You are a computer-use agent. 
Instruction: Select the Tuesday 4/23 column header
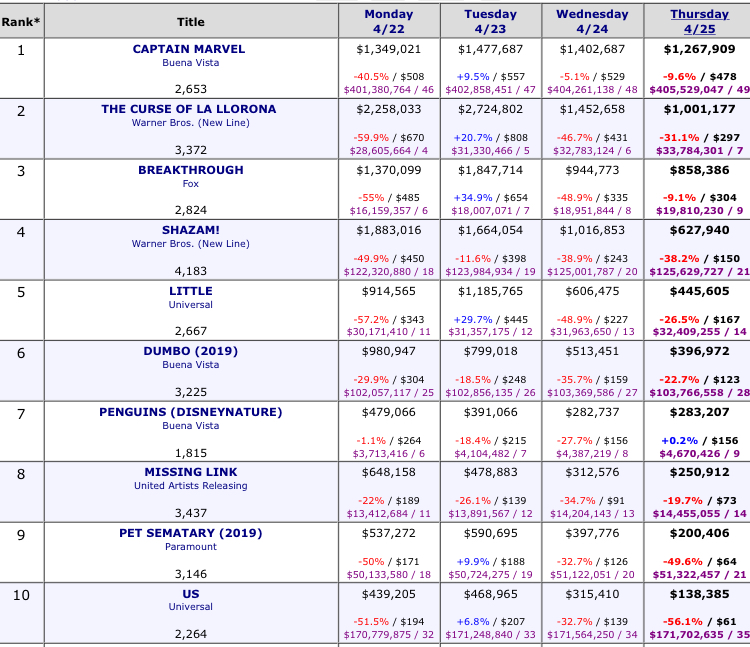click(490, 21)
